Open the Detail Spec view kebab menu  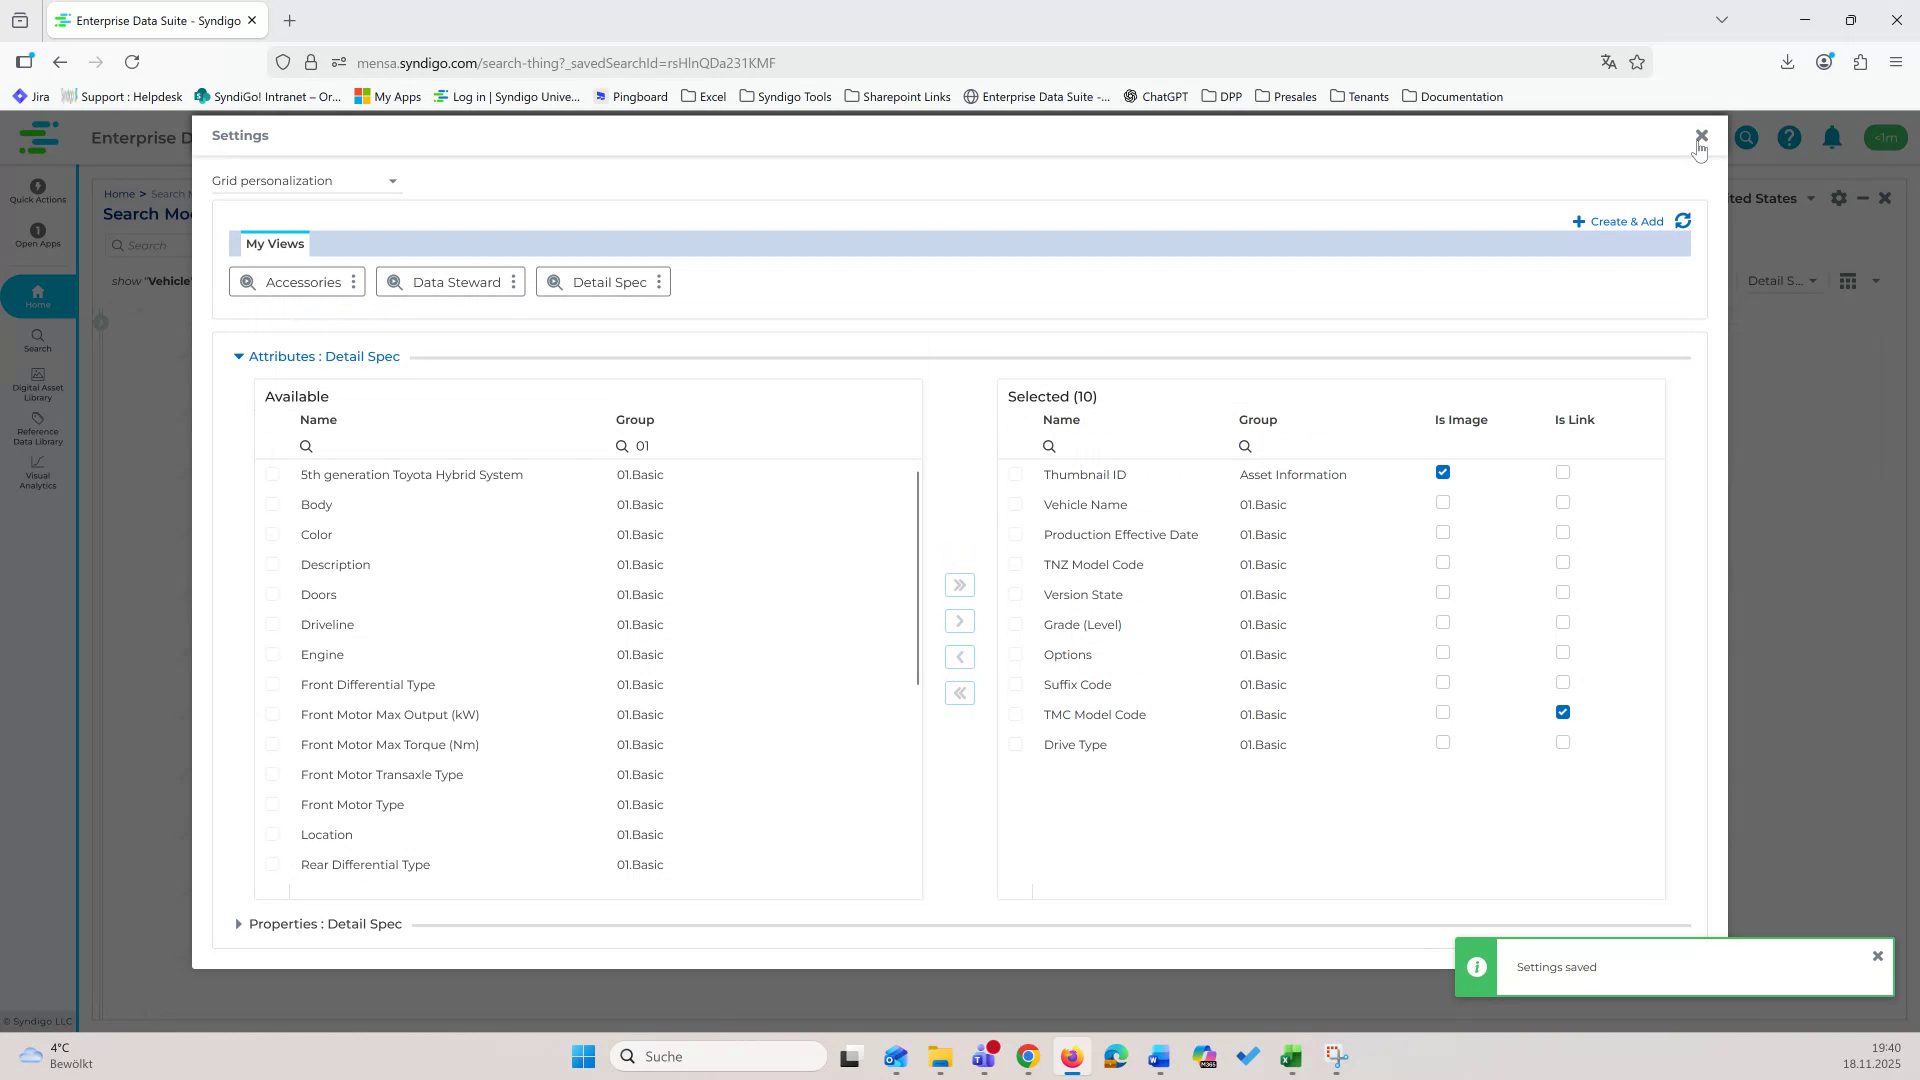point(659,282)
